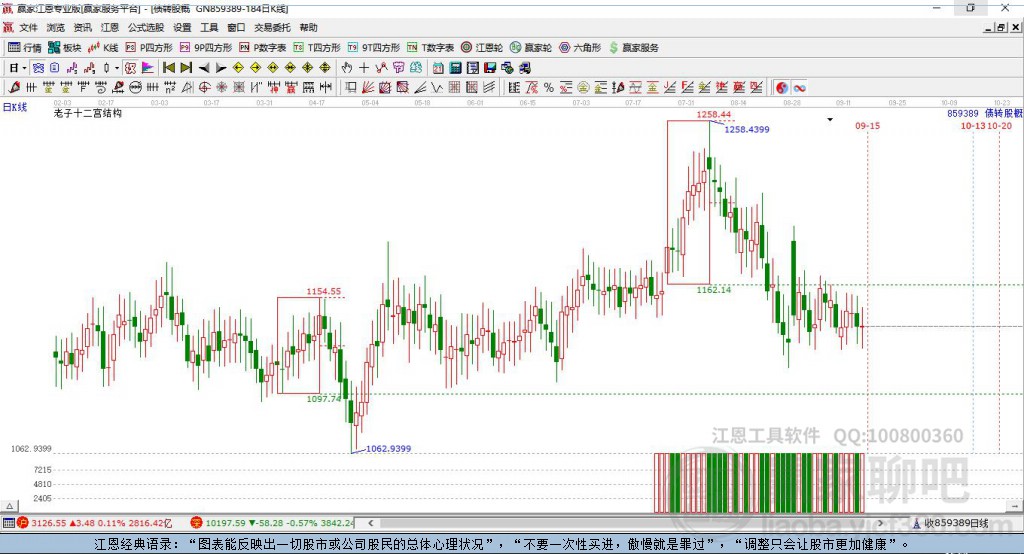Restore the inner chart window
This screenshot has height=554, width=1024.
(1000, 27)
